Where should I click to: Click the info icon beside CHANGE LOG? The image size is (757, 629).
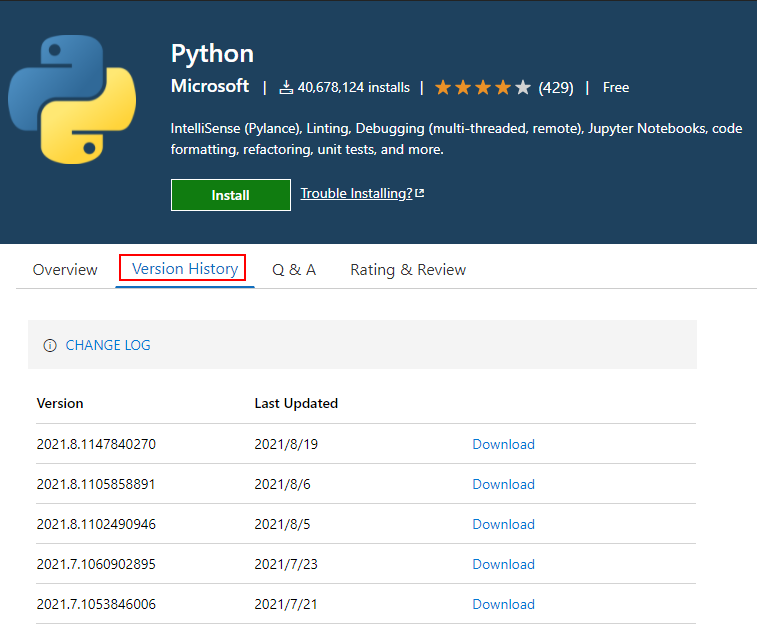50,346
